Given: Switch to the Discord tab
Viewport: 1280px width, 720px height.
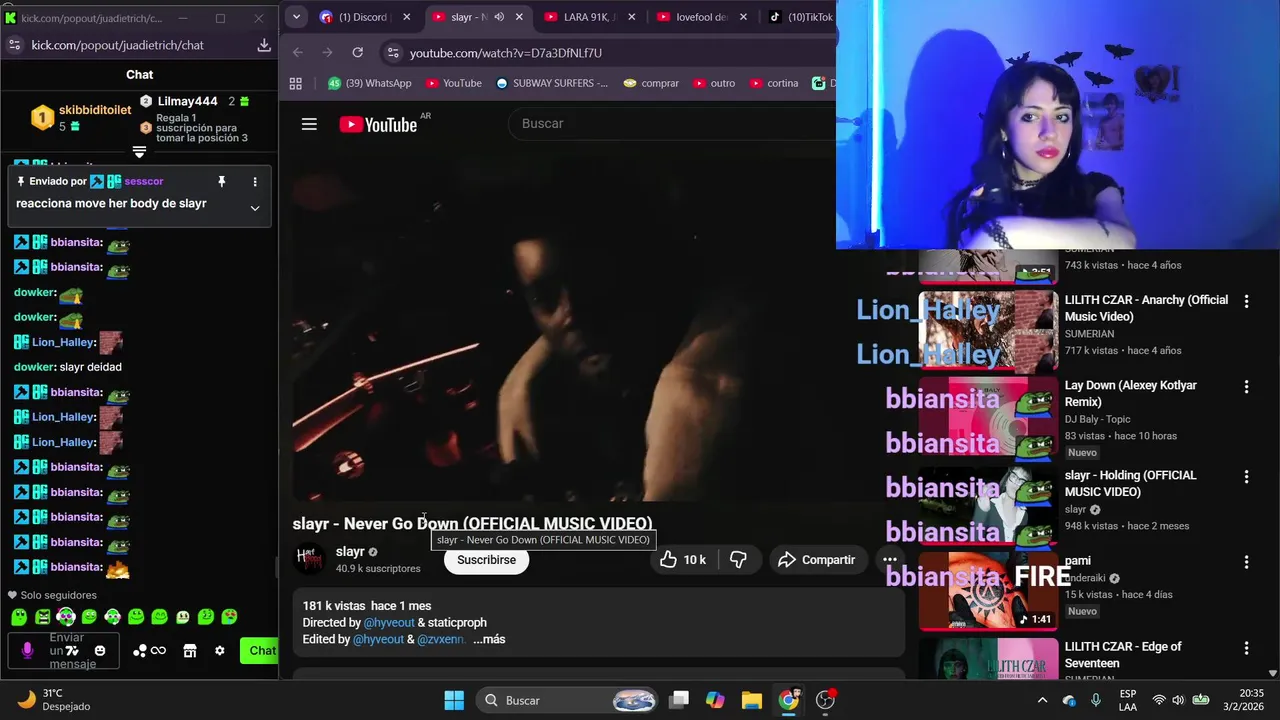Looking at the screenshot, I should coord(363,17).
